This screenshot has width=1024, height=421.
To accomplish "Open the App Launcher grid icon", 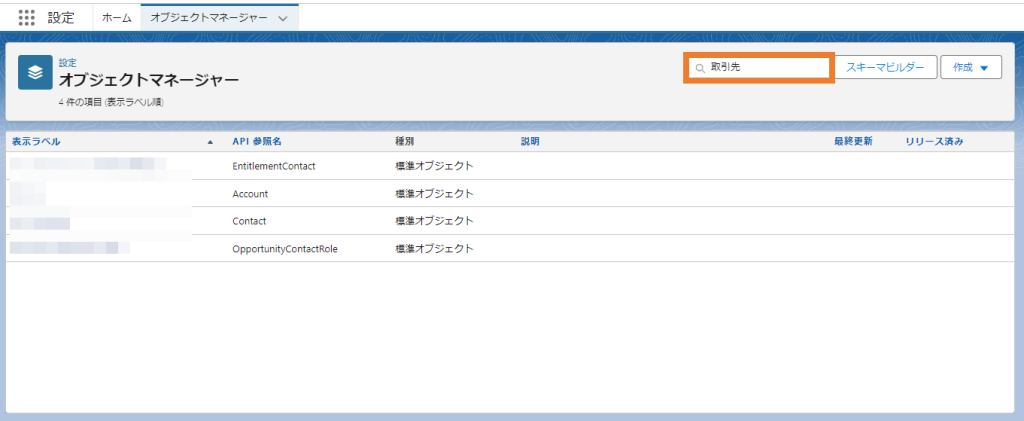I will tap(26, 18).
